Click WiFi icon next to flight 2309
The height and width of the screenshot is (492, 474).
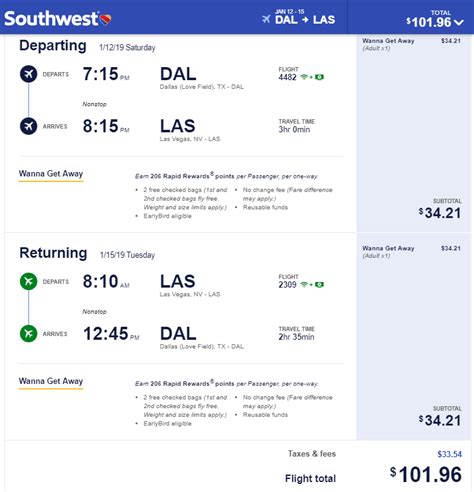point(304,285)
